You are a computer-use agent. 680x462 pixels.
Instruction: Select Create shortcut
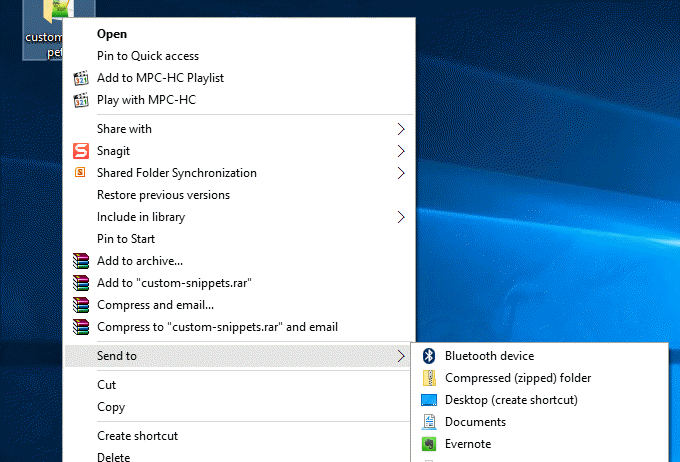238,436
